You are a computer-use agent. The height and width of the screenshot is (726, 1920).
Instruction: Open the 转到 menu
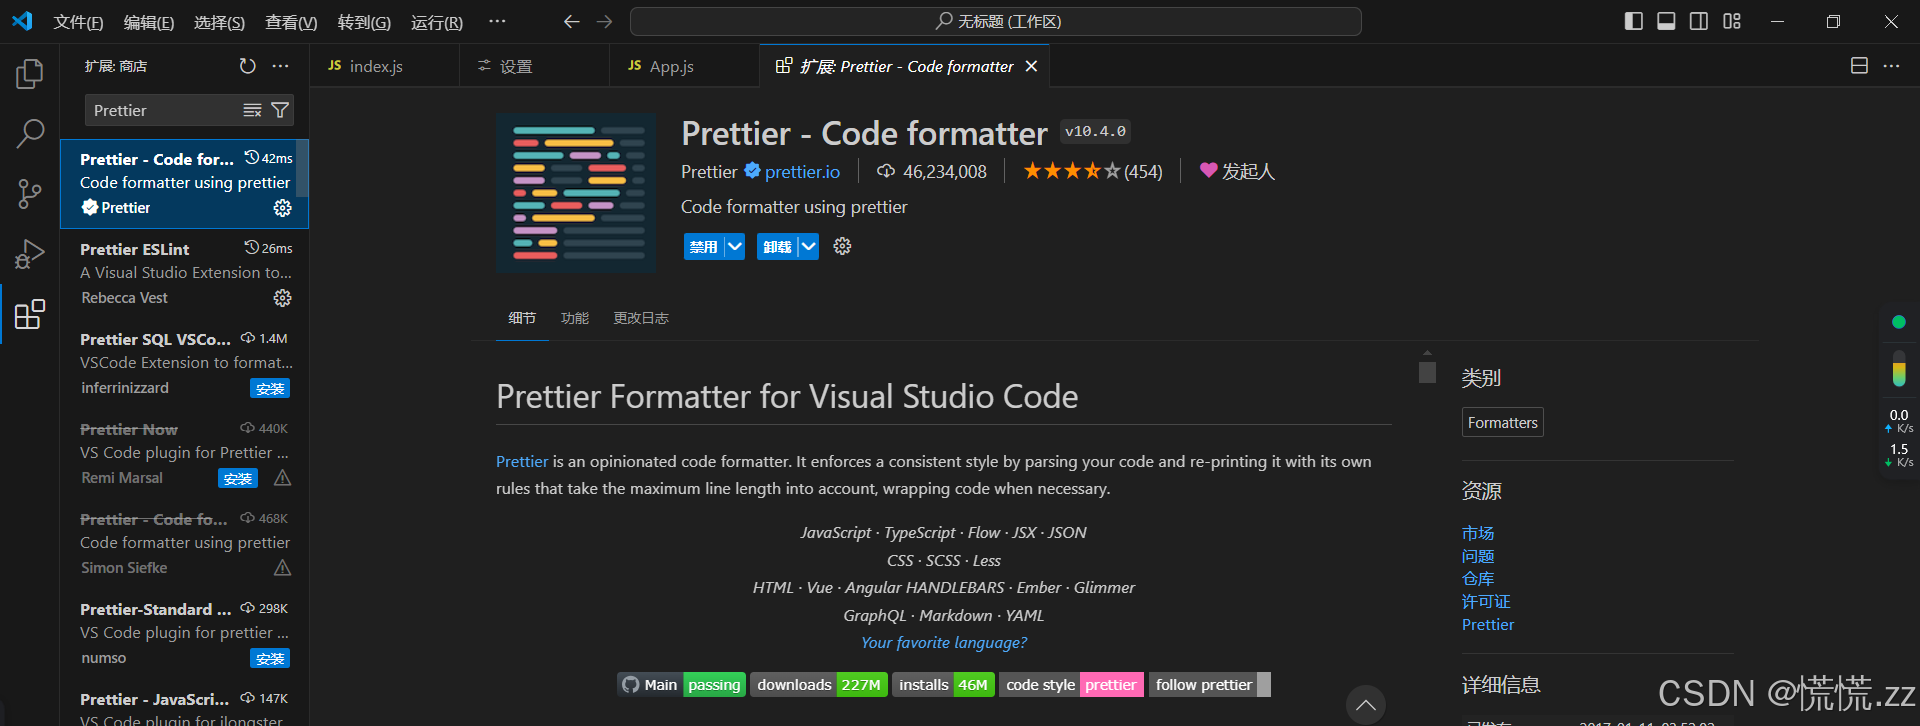(x=364, y=22)
